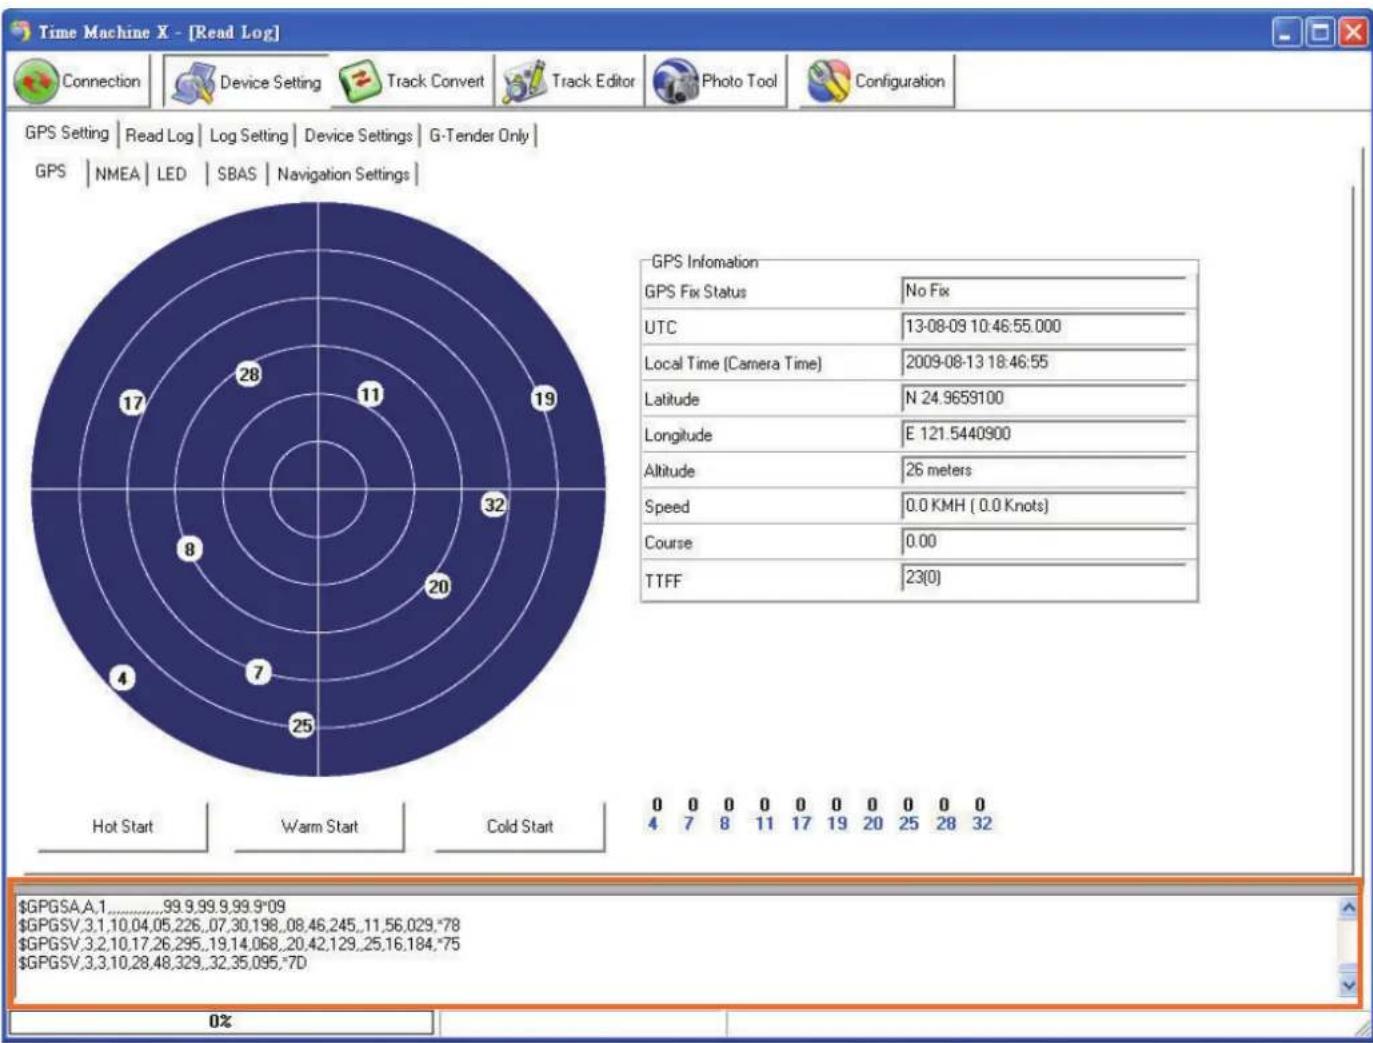
Task: Click the Longitude value field
Action: pyautogui.click(x=1043, y=434)
